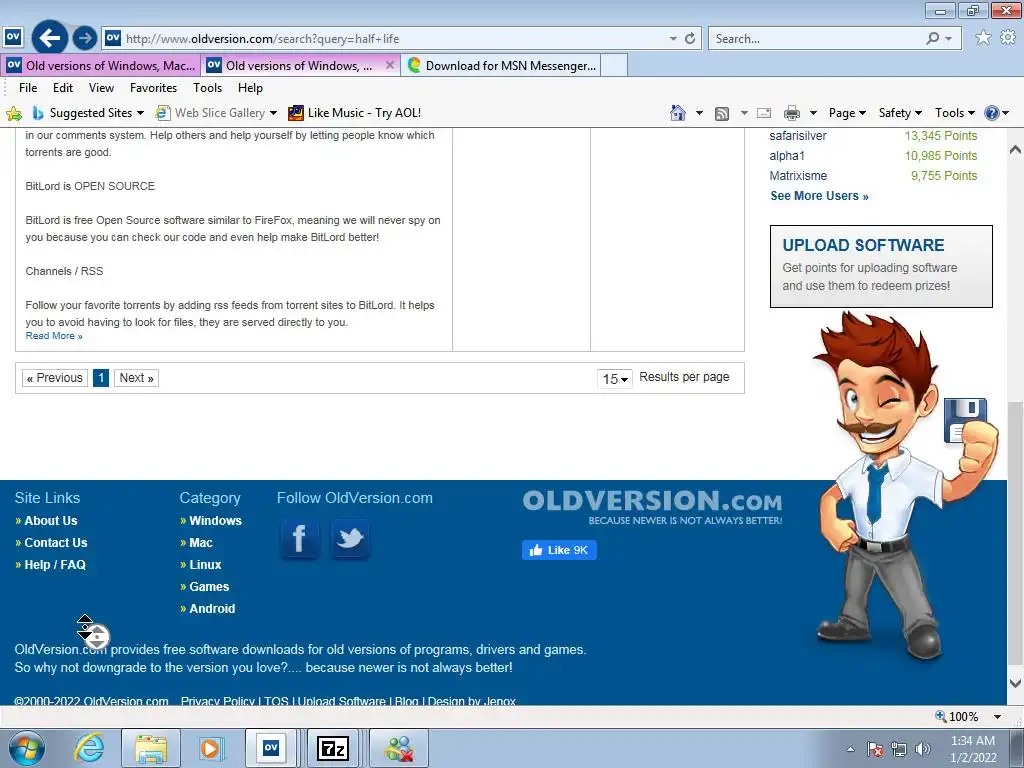Click the vertical scrollbar down arrow
Viewport: 1024px width, 768px height.
pos(1015,683)
